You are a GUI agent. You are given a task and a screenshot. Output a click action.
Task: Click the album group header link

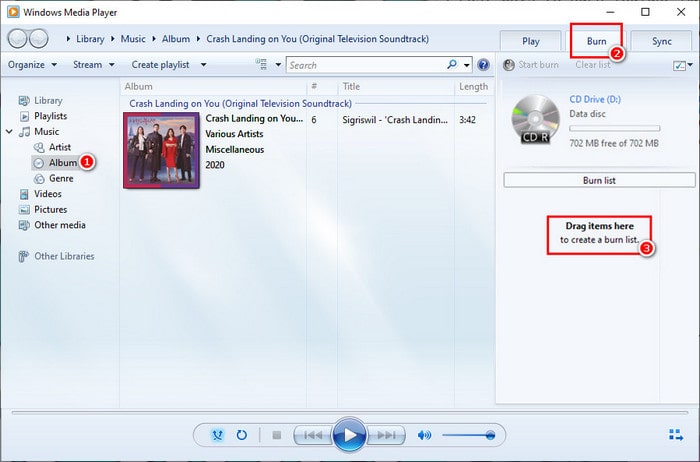click(x=240, y=104)
